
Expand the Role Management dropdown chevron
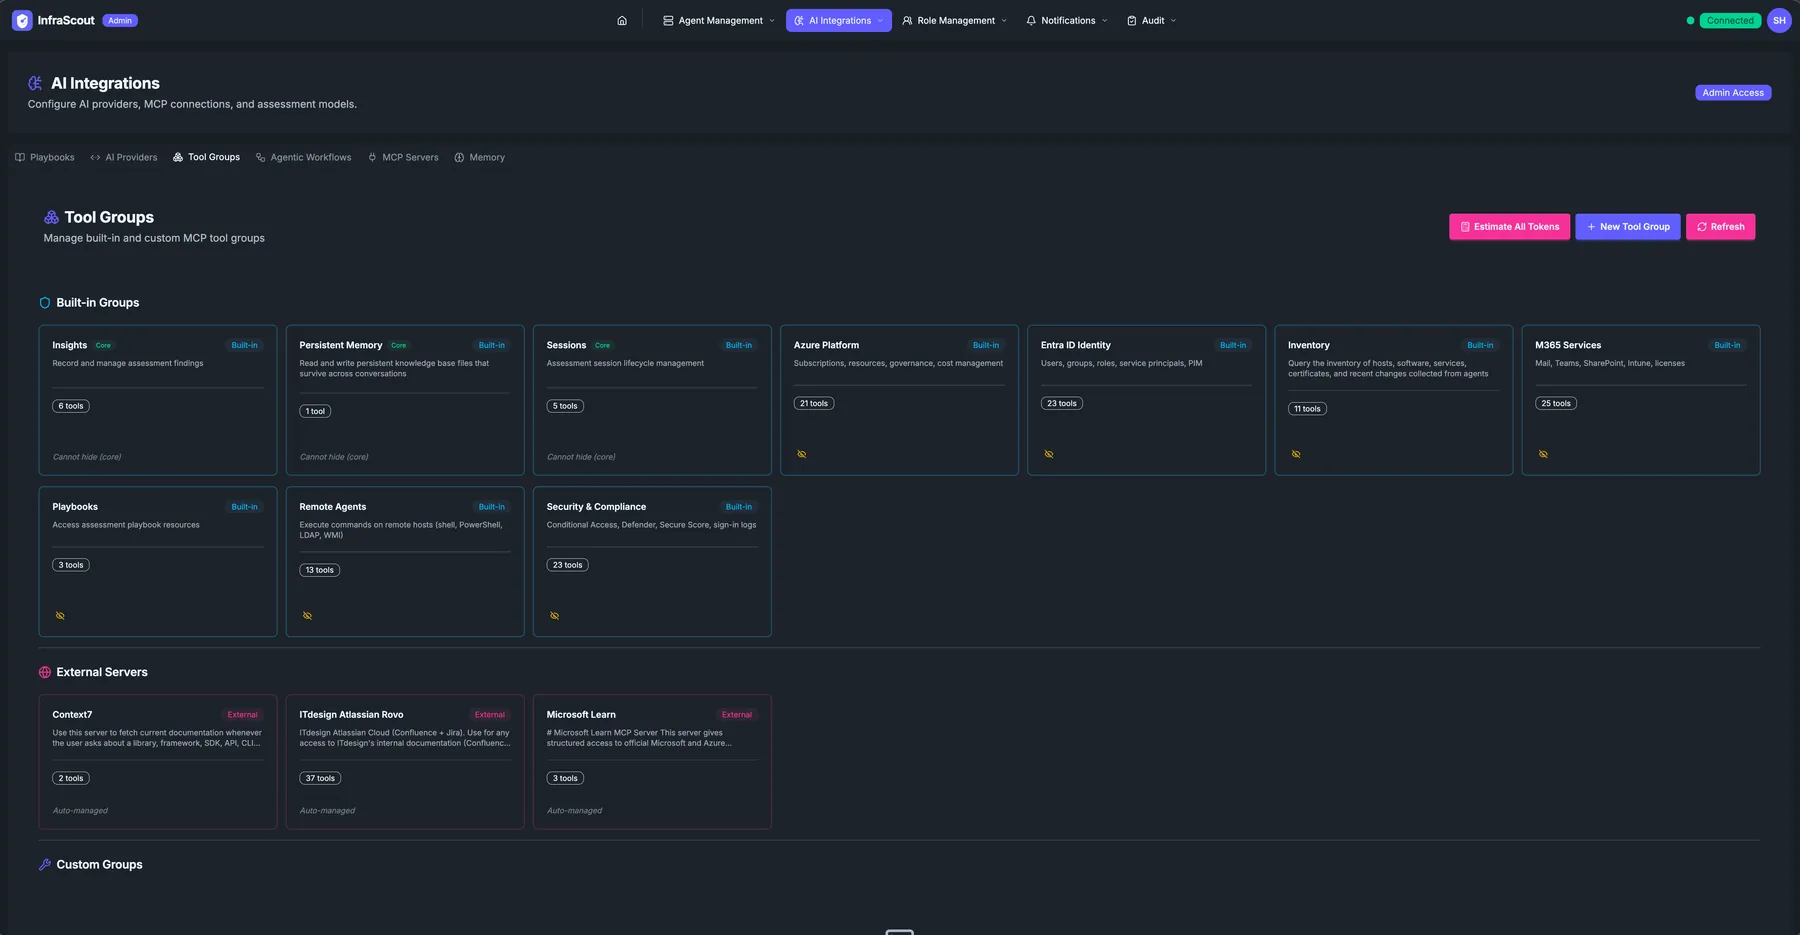[1004, 20]
